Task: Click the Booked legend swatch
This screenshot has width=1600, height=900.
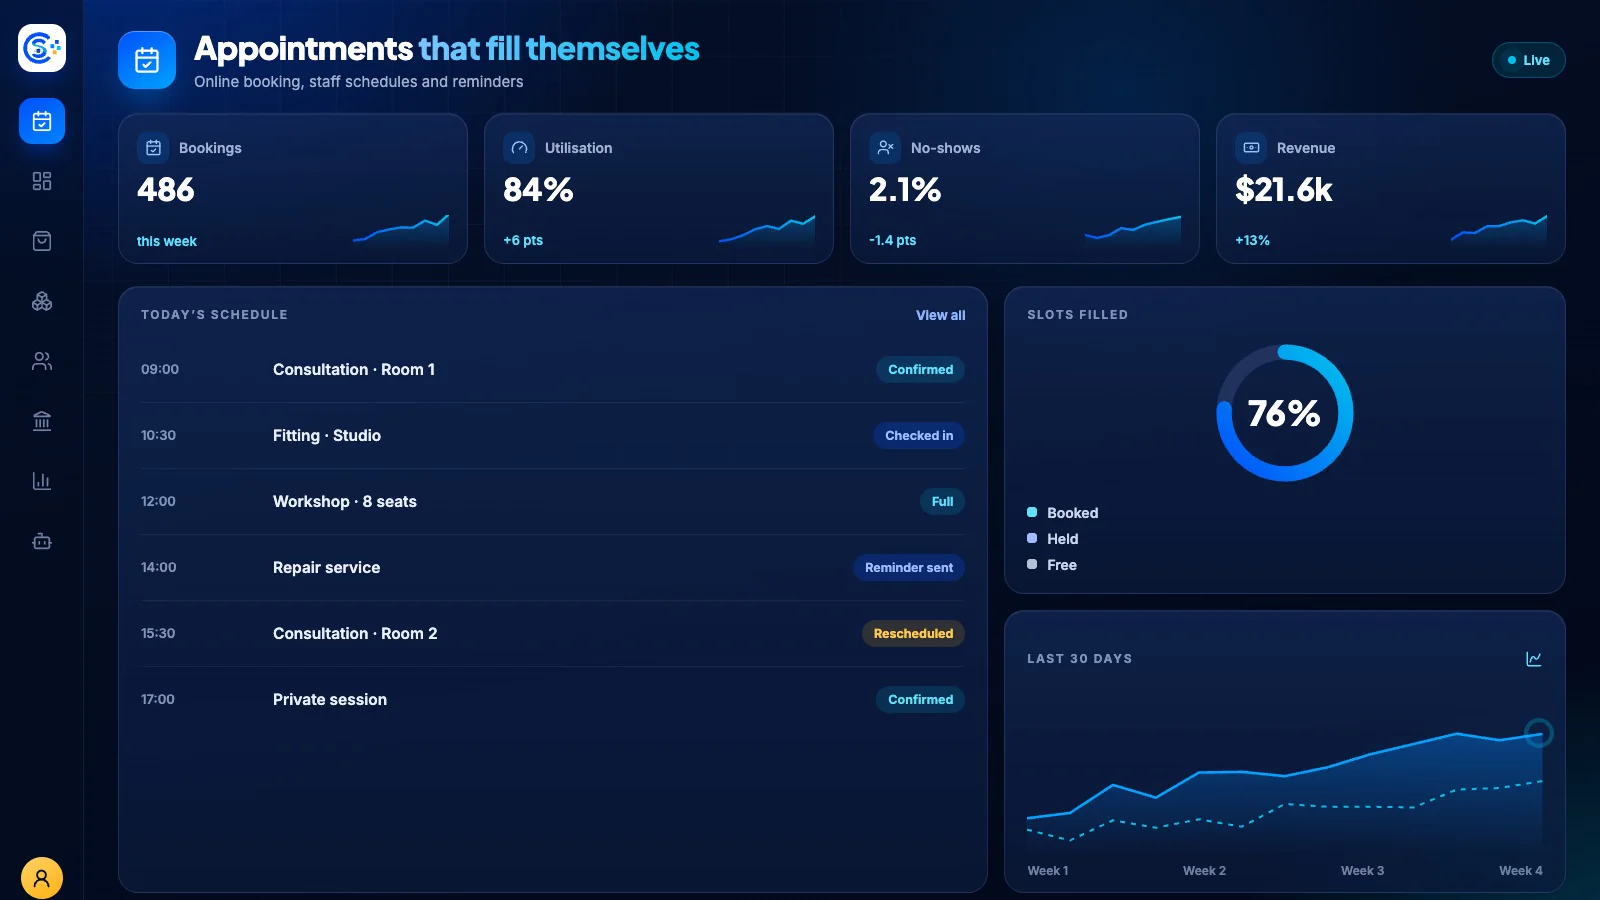Action: 1032,512
